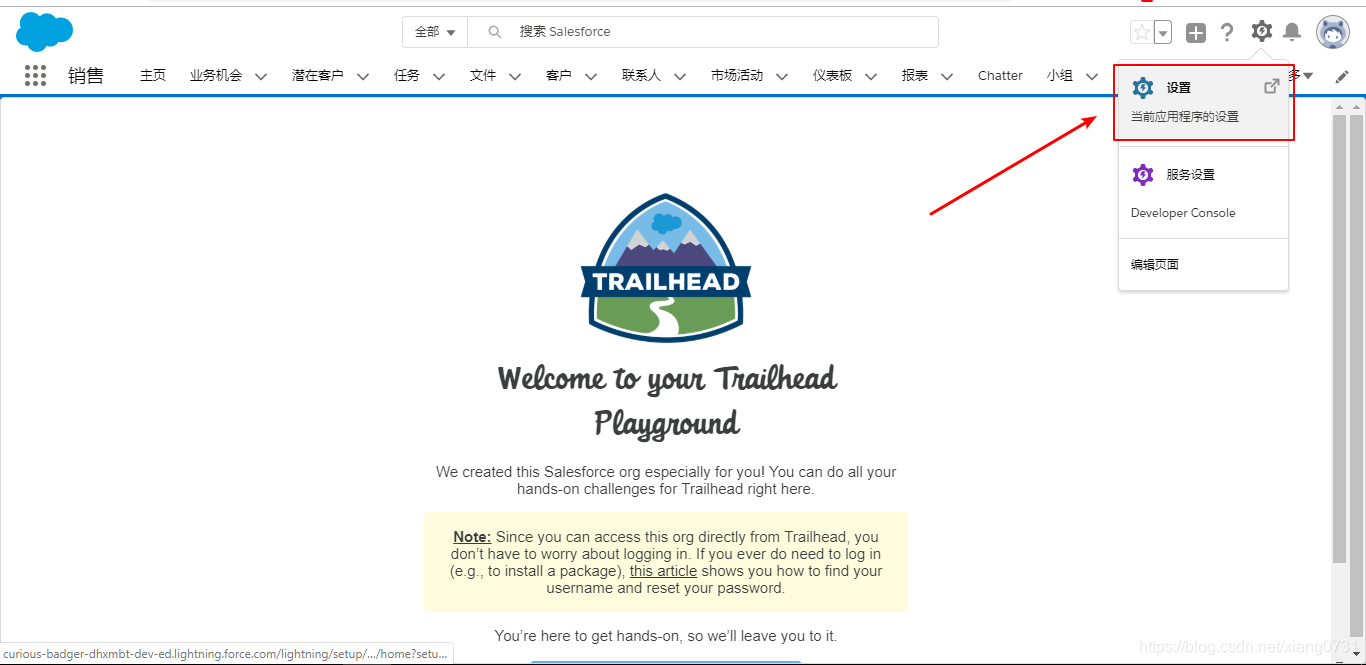Click the Trailhead badge logo
The image size is (1366, 665).
666,268
